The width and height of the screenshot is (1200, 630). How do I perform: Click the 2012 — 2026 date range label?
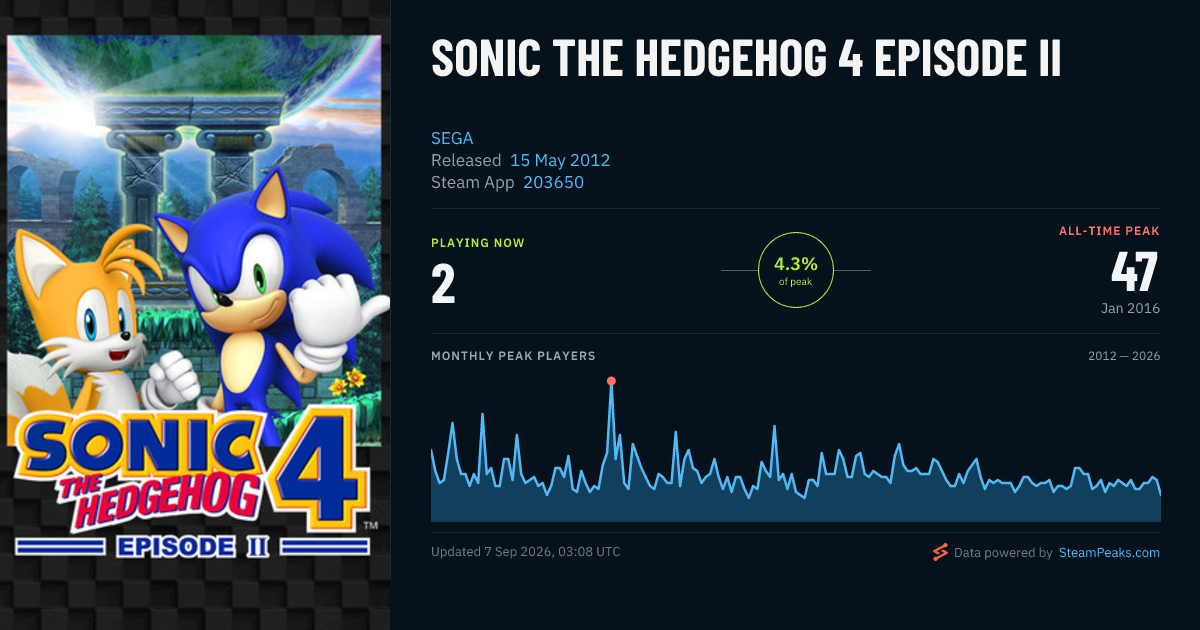tap(1124, 356)
